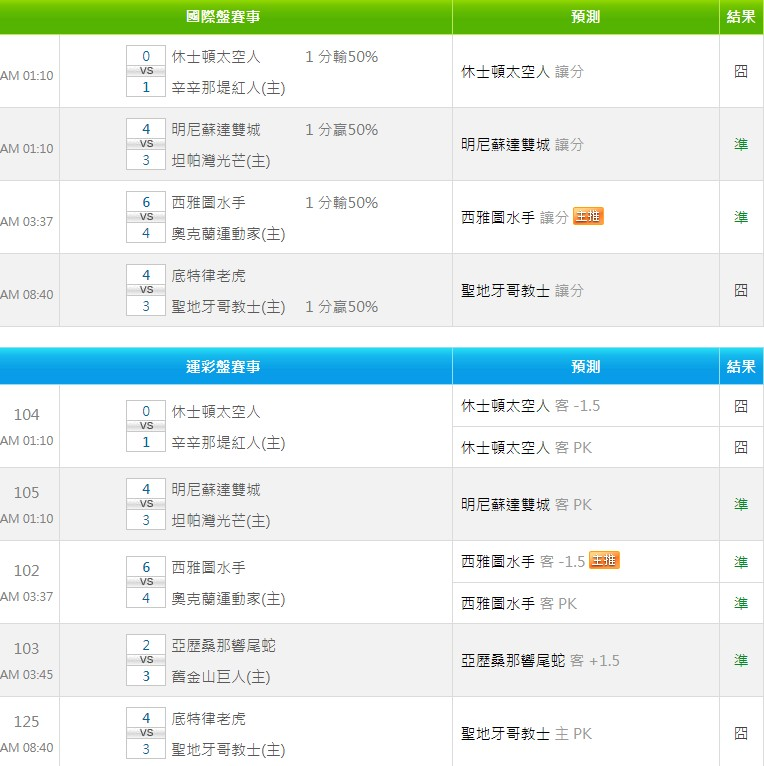Click game number 104
Screen dimensions: 764x766
coord(26,415)
